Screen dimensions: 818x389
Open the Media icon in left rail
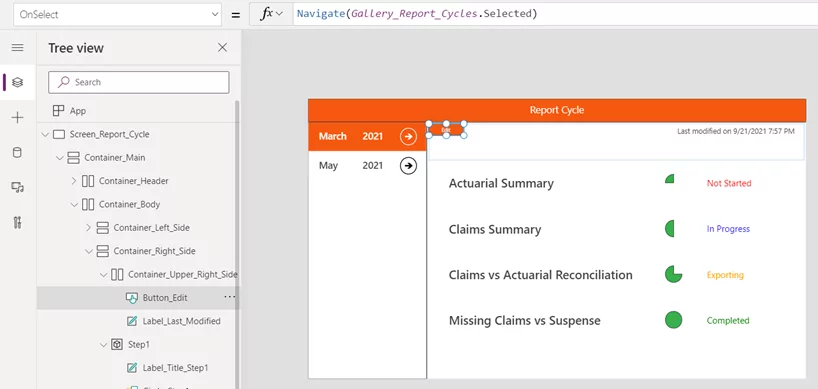[17, 188]
